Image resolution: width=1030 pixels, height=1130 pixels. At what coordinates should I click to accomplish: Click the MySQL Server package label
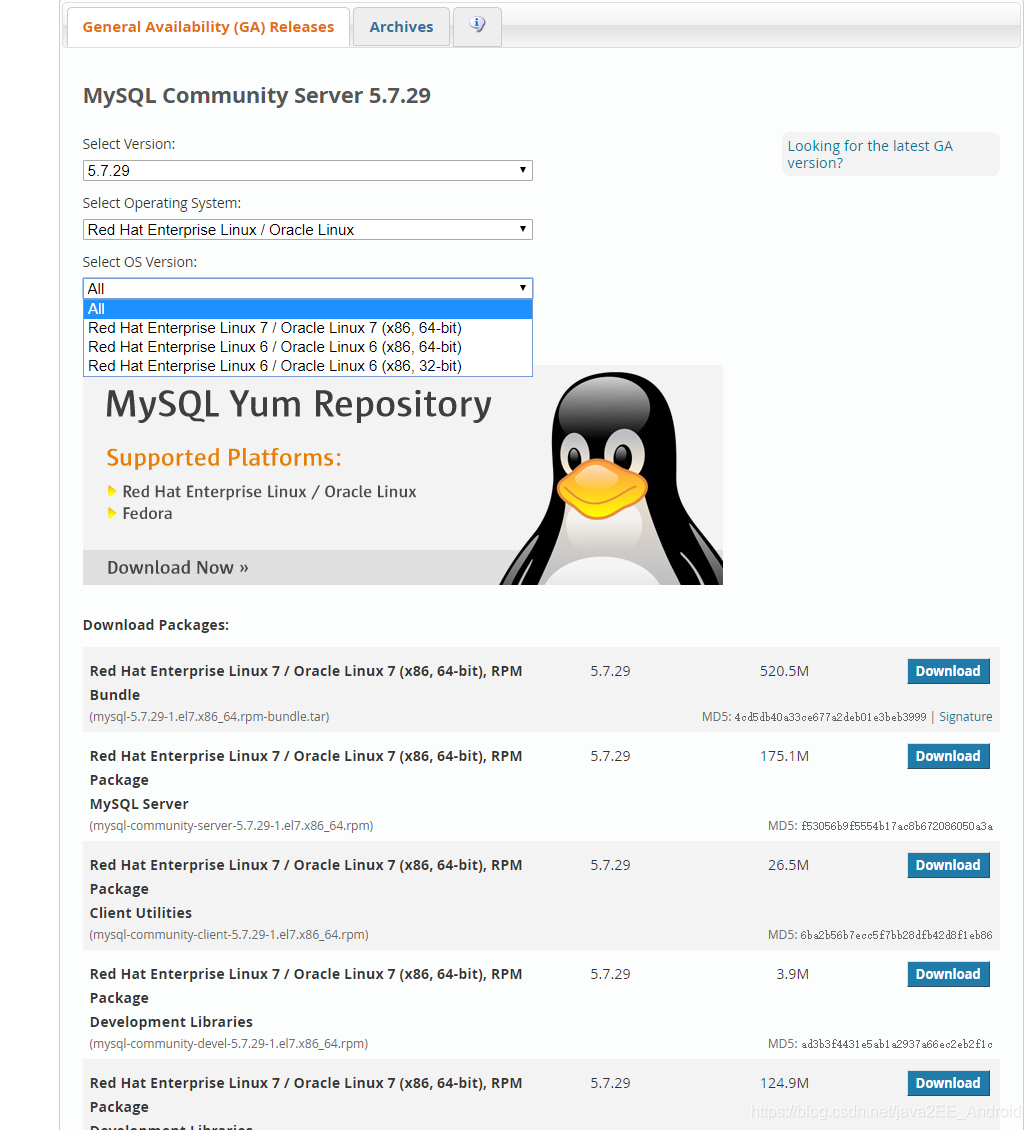click(139, 804)
